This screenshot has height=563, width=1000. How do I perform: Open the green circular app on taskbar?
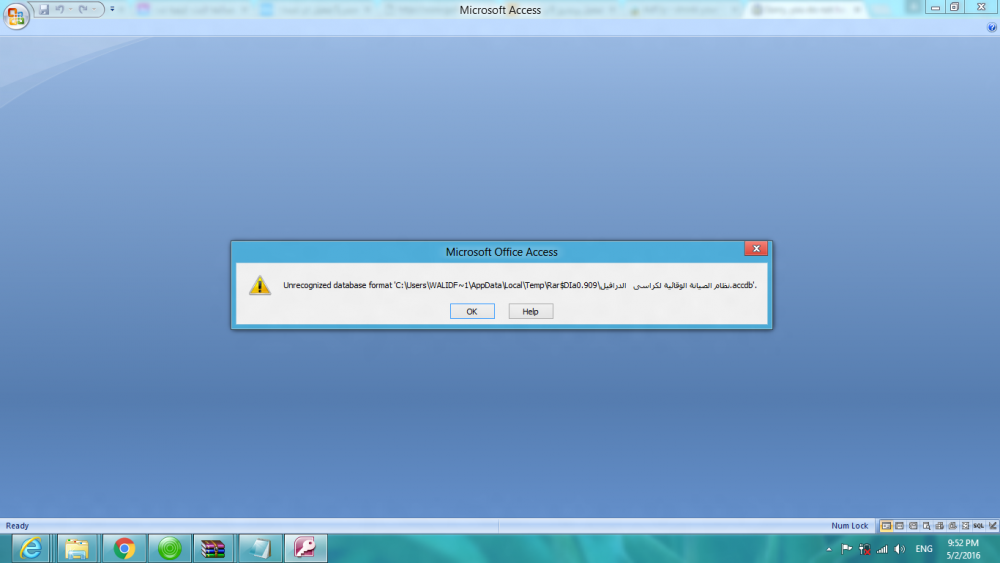tap(169, 548)
